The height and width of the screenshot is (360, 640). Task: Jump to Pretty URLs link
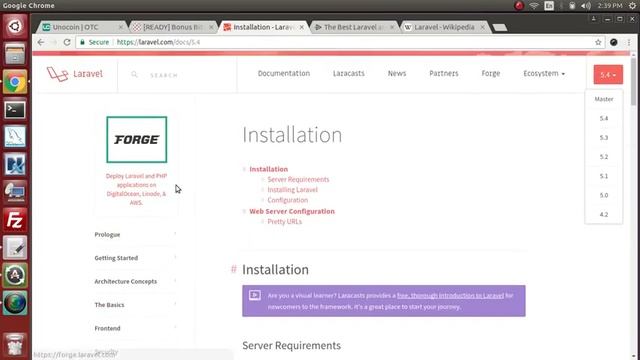click(x=284, y=222)
